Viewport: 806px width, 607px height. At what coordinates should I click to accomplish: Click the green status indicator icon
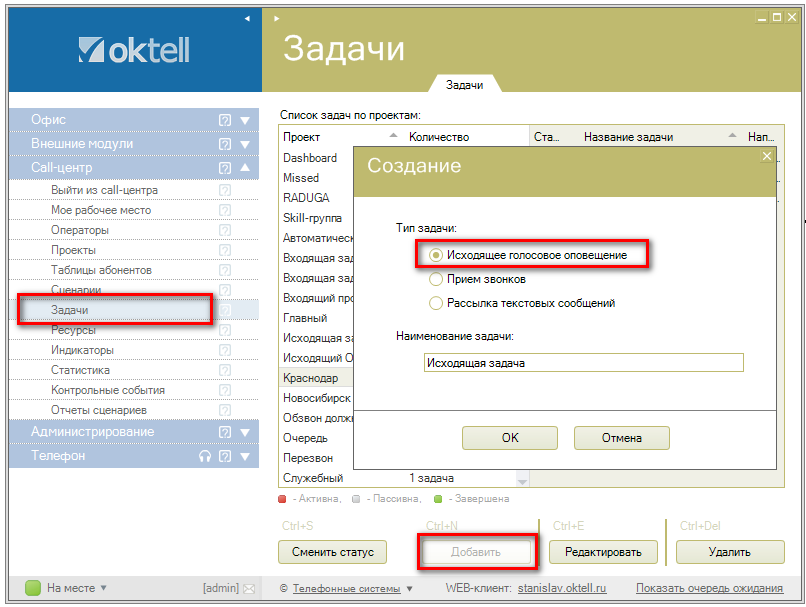coord(32,588)
